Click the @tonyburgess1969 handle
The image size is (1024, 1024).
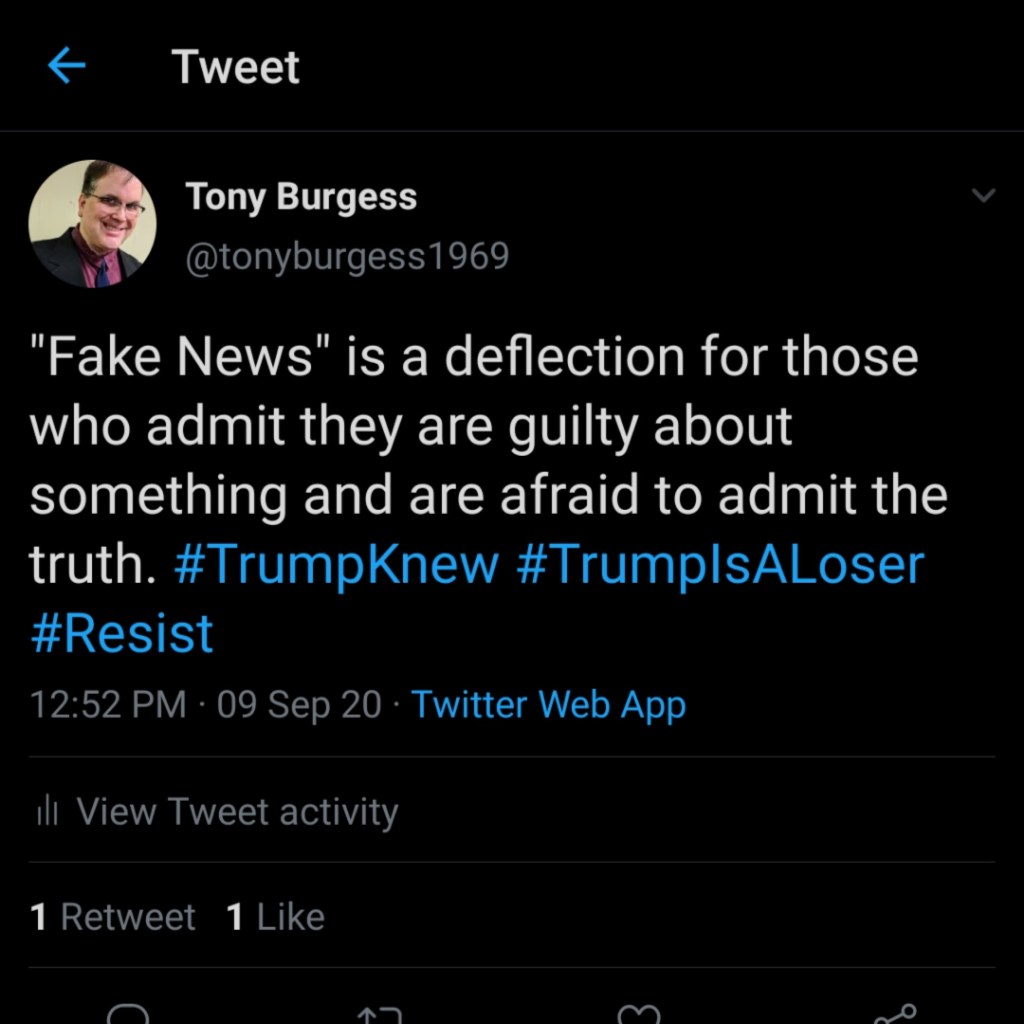[x=347, y=257]
